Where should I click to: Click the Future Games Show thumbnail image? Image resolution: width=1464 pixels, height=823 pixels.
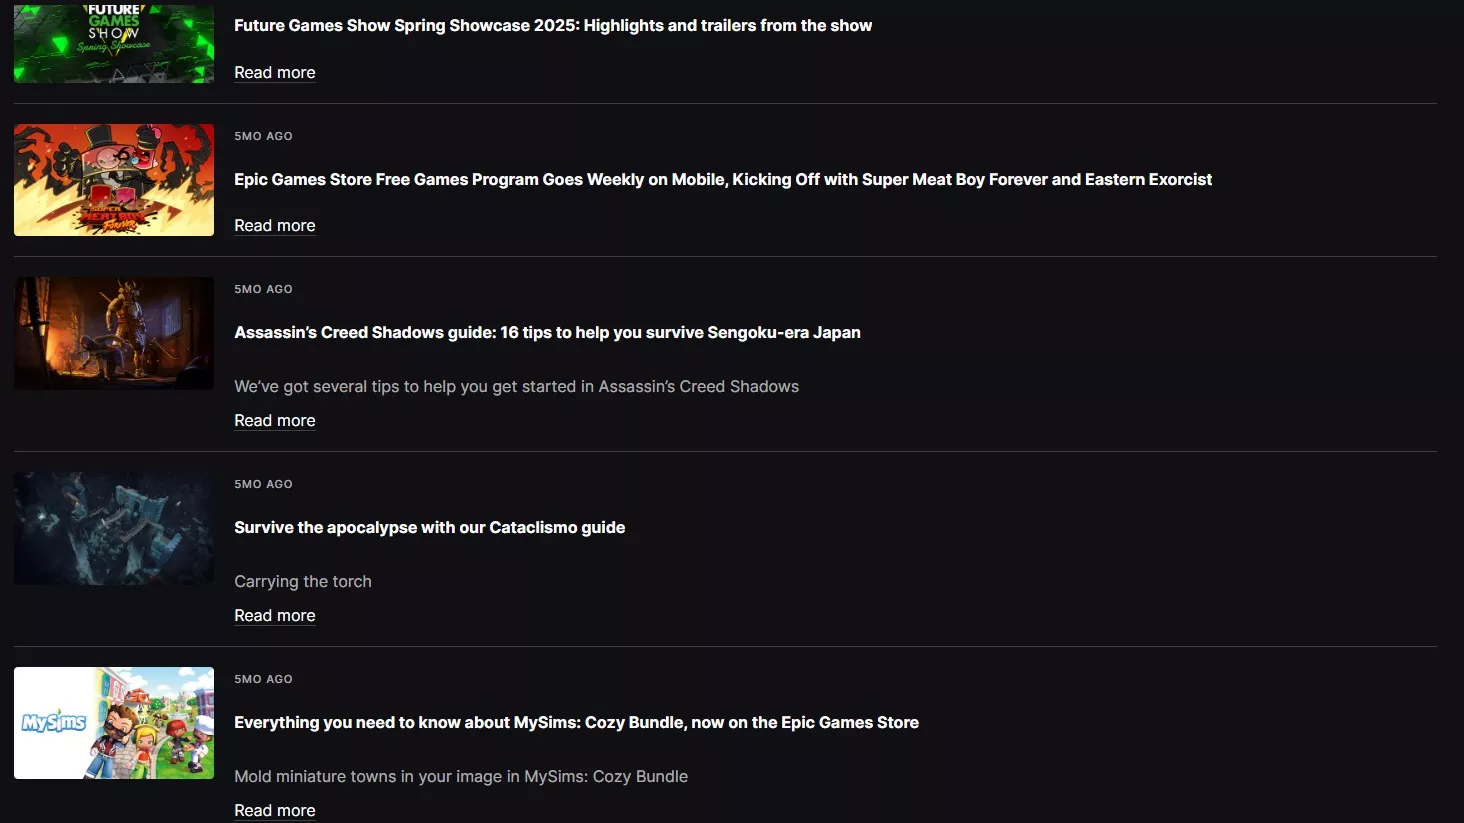click(x=114, y=41)
